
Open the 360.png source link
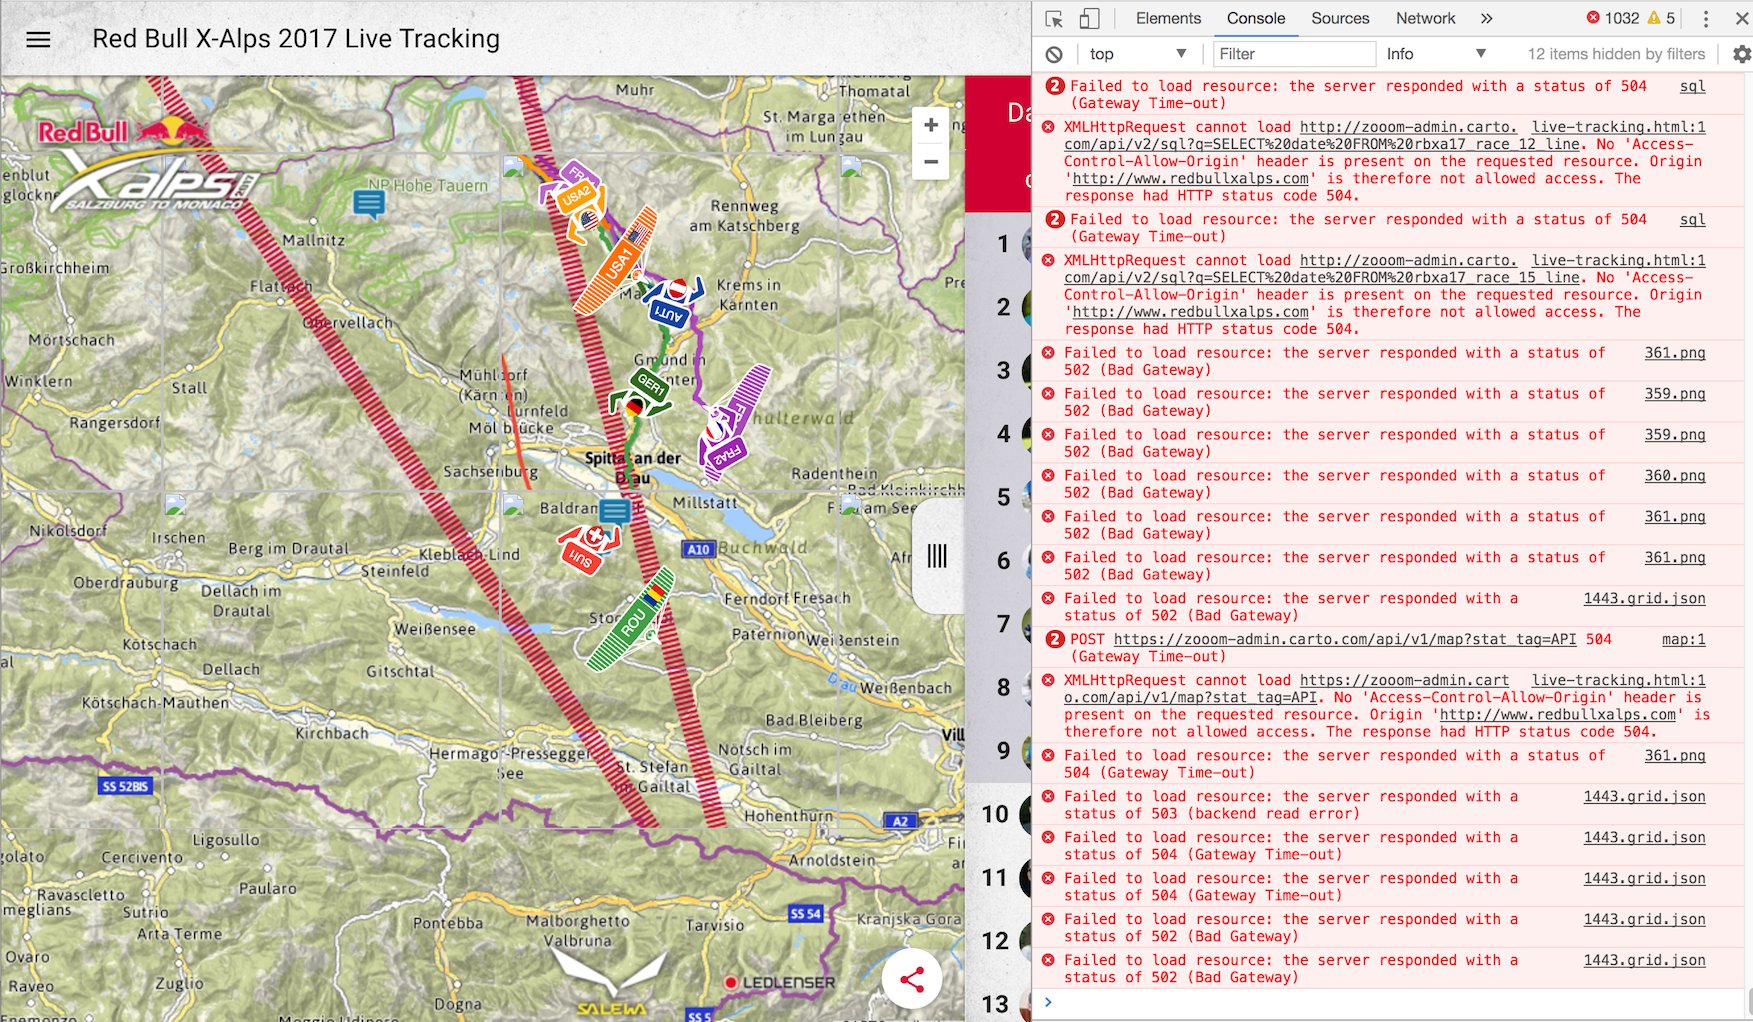(1675, 476)
